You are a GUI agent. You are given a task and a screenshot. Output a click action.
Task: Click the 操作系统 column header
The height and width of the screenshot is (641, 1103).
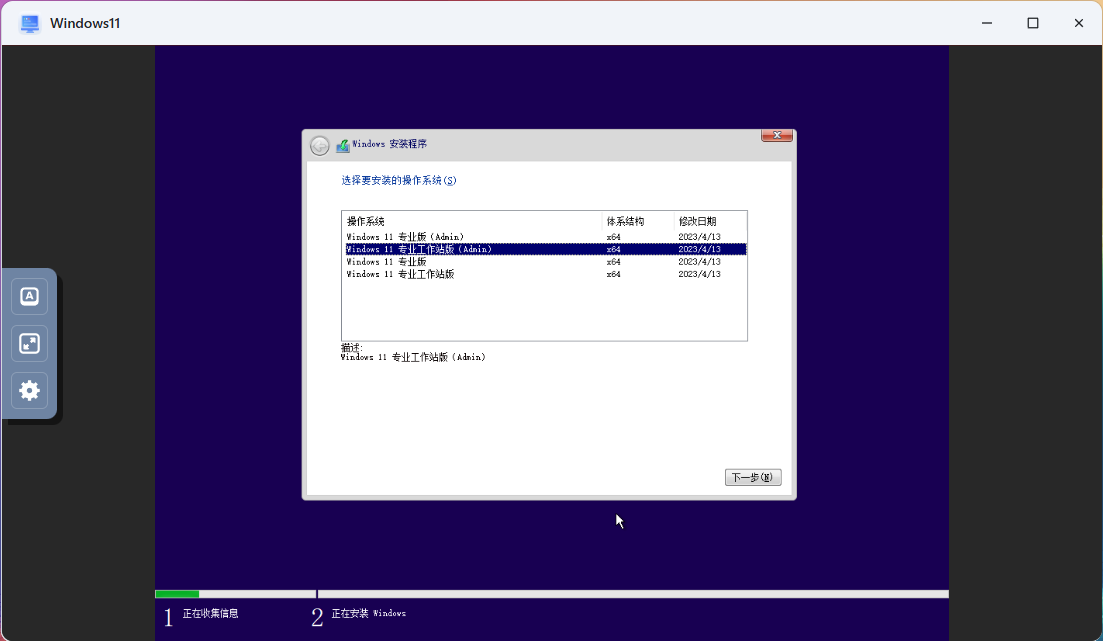[x=472, y=221]
